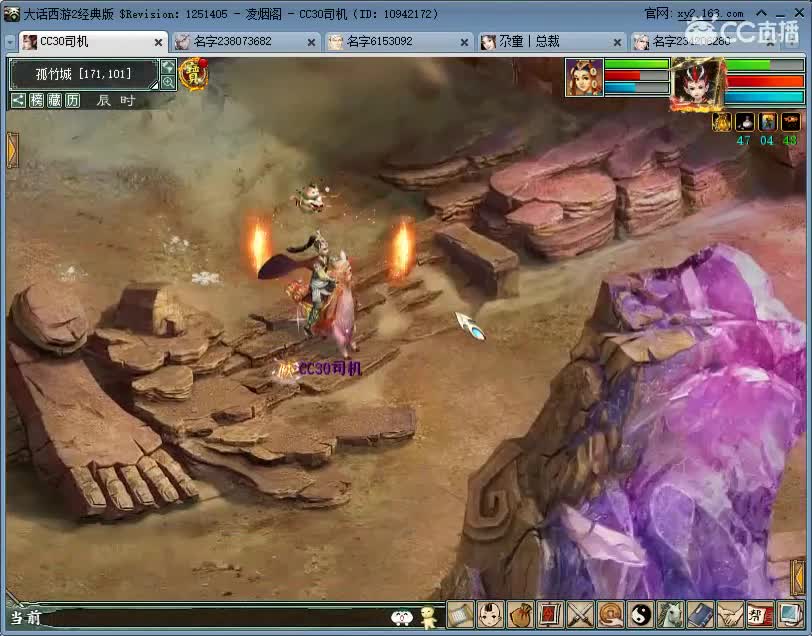Click the red banner flag icon
The height and width of the screenshot is (636, 812).
coord(550,615)
